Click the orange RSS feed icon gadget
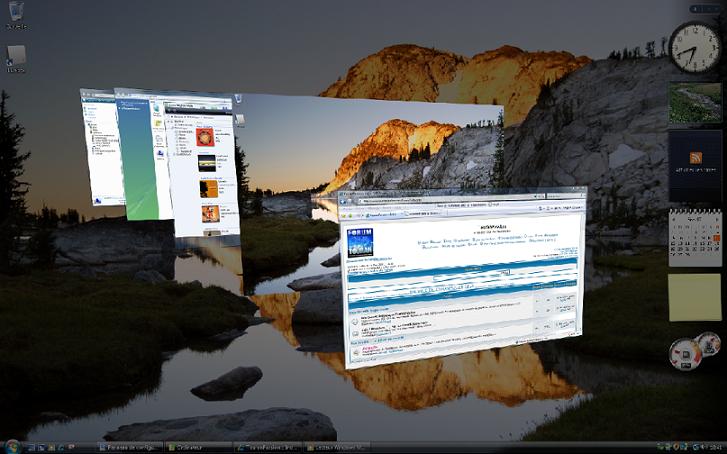 (695, 158)
